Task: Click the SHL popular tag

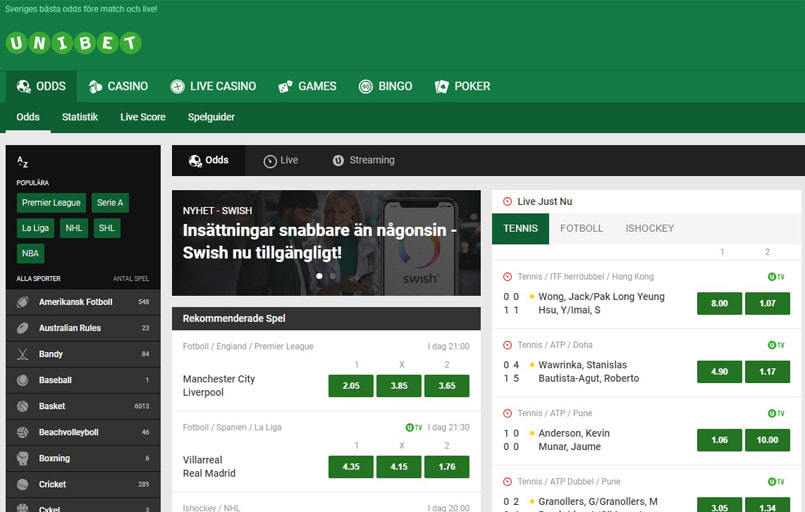Action: pos(107,228)
